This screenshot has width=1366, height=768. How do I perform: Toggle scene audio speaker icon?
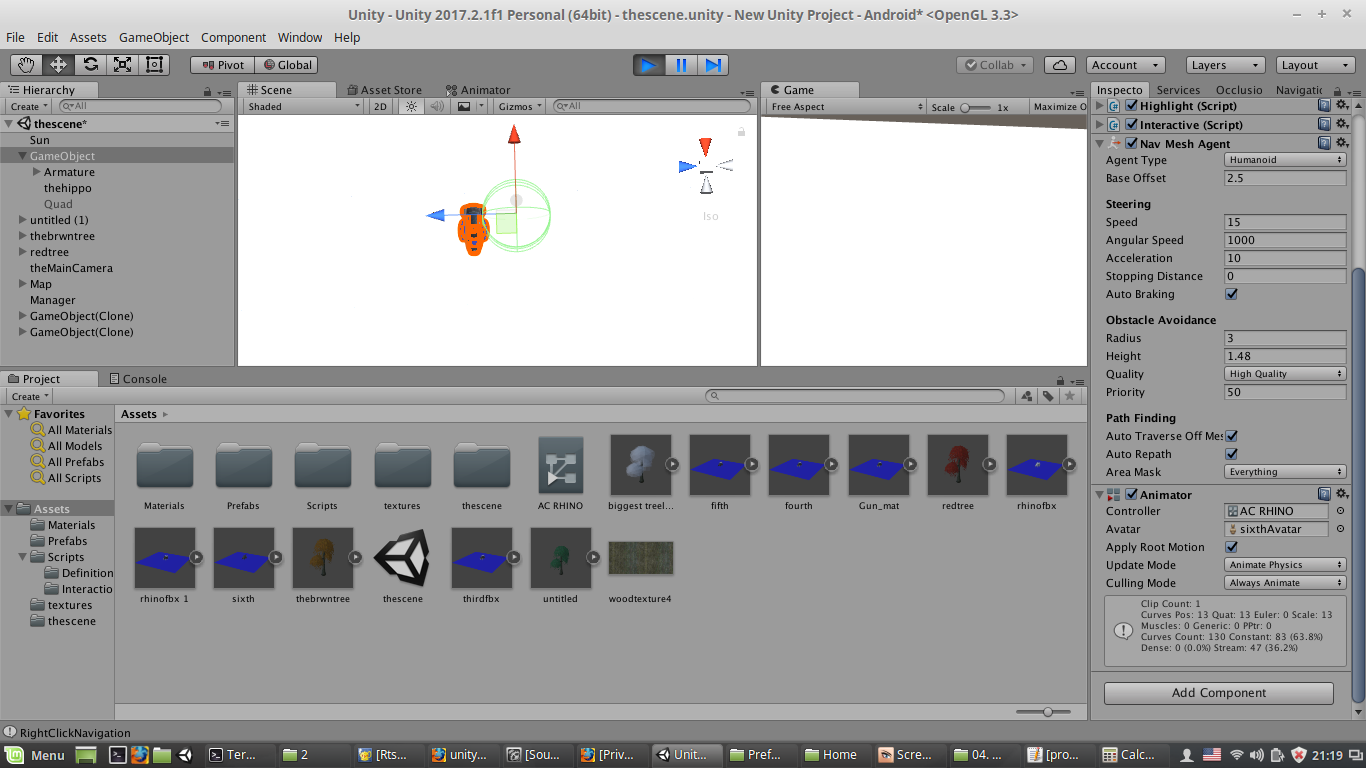point(436,106)
